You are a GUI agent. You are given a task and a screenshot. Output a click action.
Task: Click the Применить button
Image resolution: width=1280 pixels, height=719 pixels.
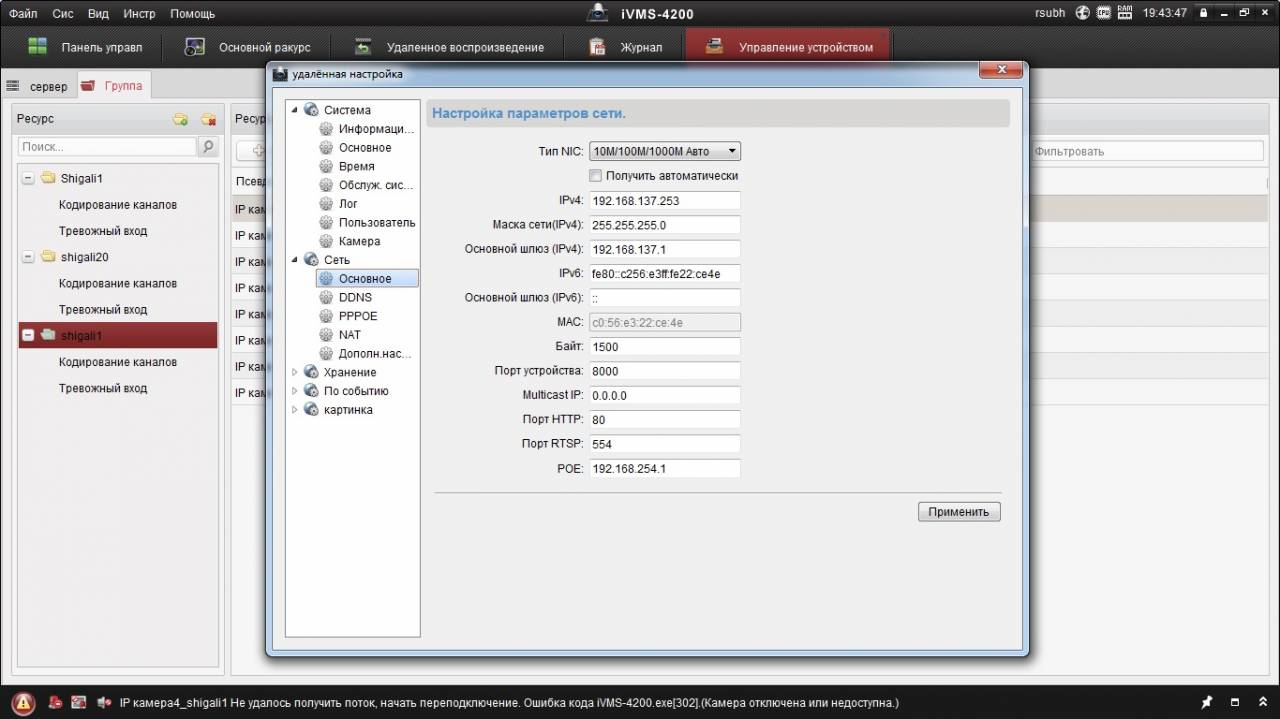(959, 512)
